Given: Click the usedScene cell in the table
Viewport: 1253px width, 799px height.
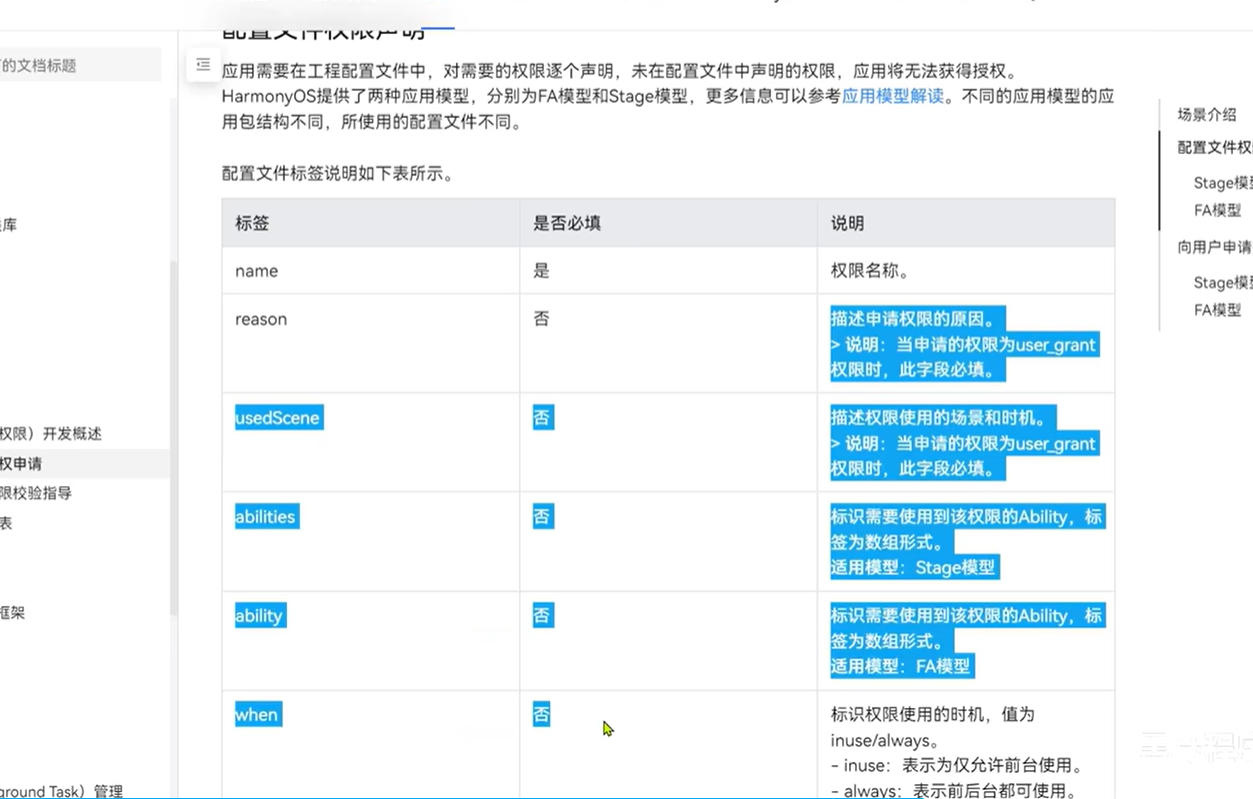Looking at the screenshot, I should [x=277, y=418].
